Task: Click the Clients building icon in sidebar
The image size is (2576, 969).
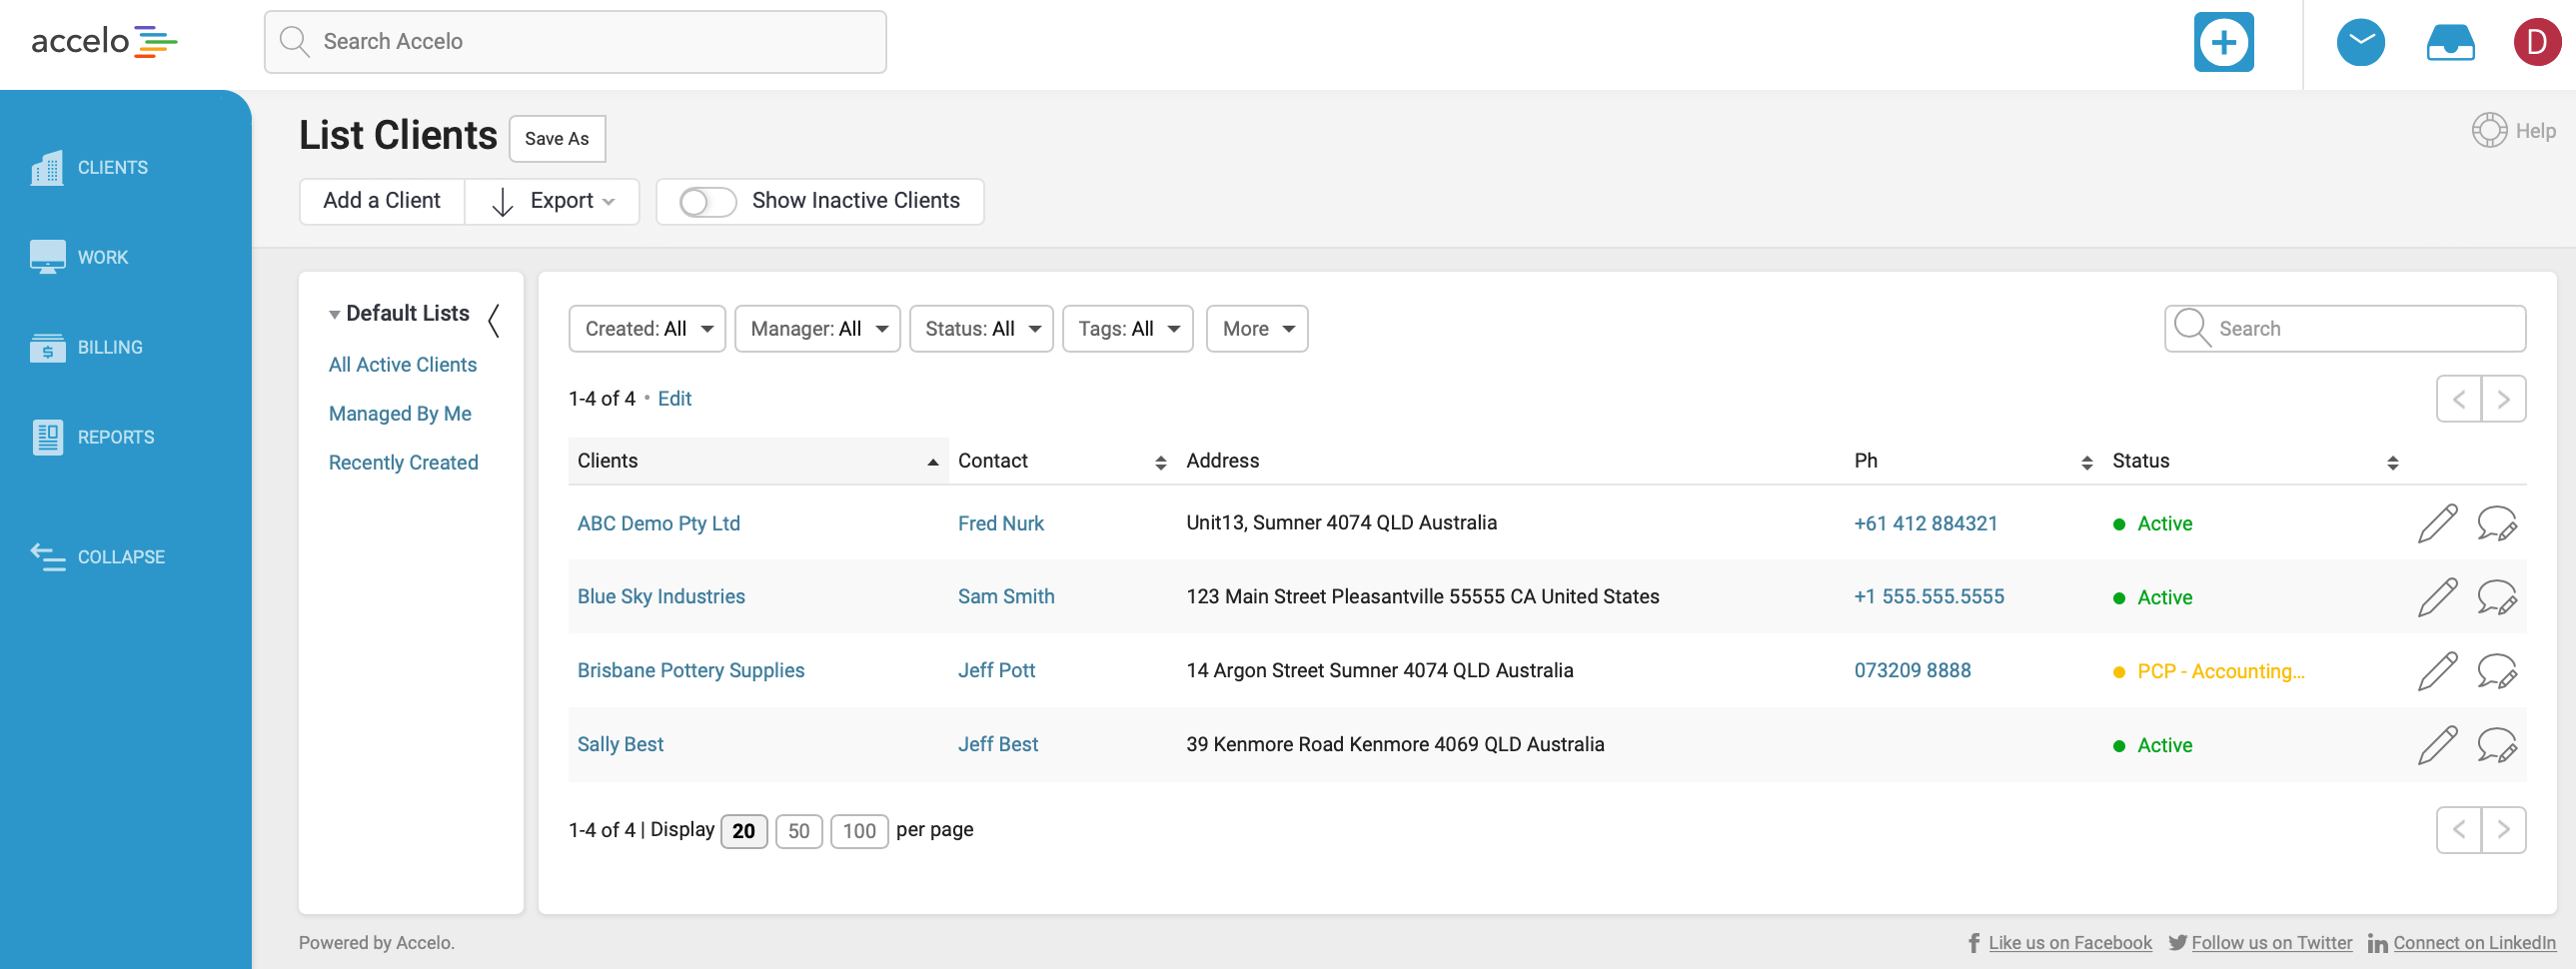Action: 46,168
